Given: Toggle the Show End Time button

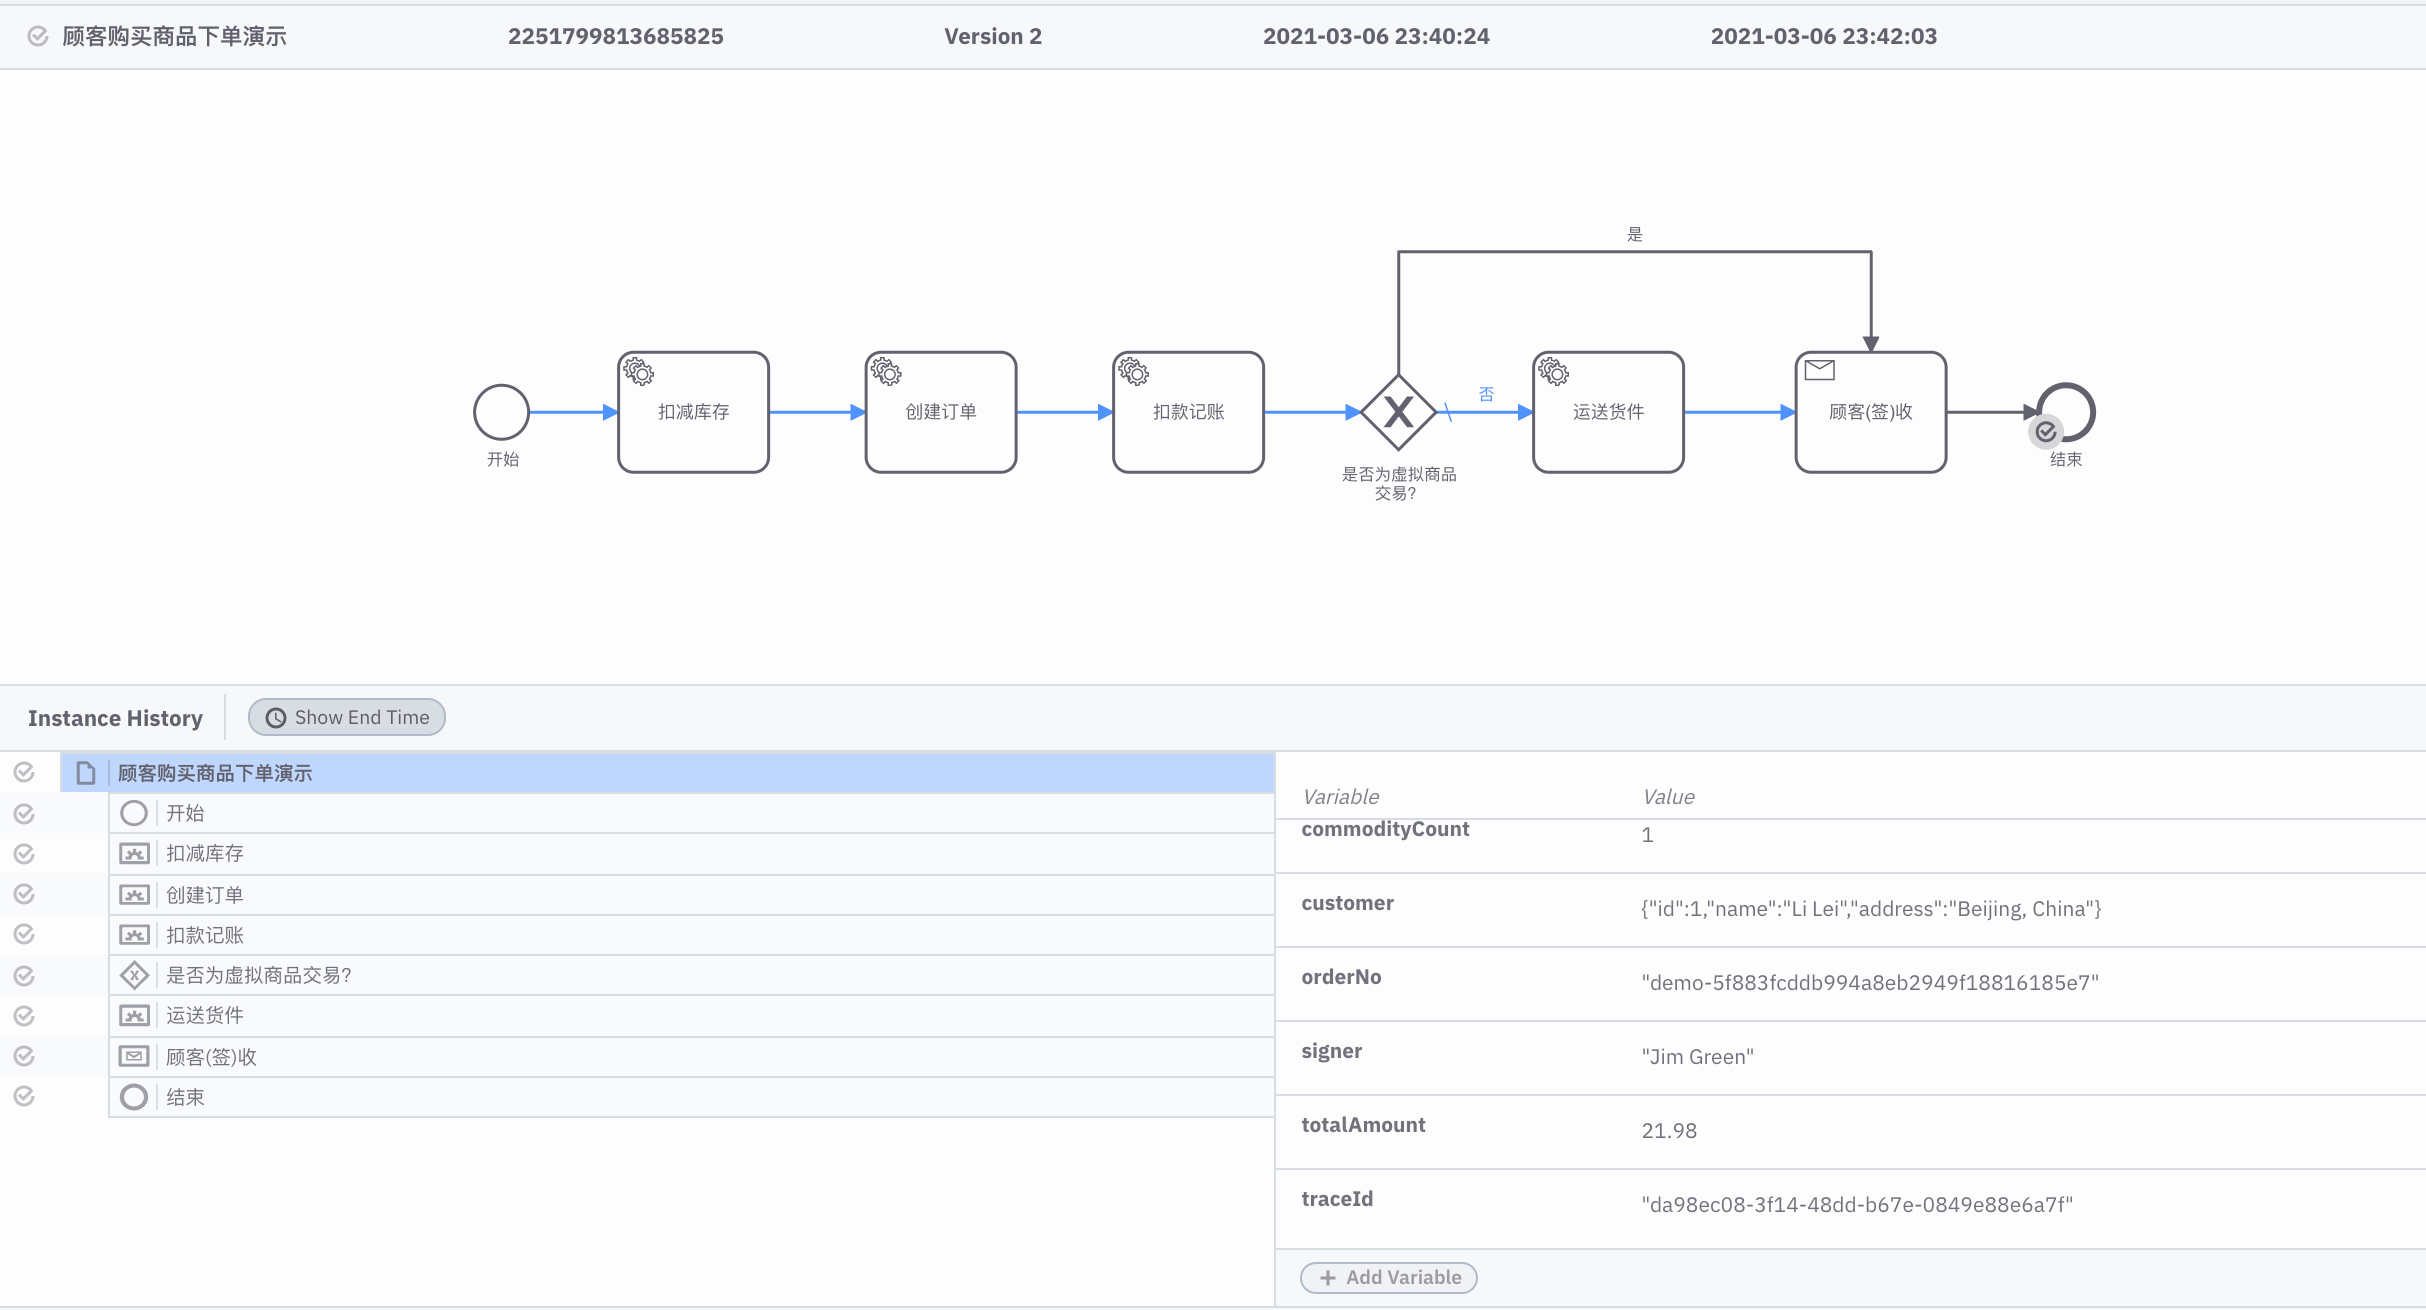Looking at the screenshot, I should (347, 717).
